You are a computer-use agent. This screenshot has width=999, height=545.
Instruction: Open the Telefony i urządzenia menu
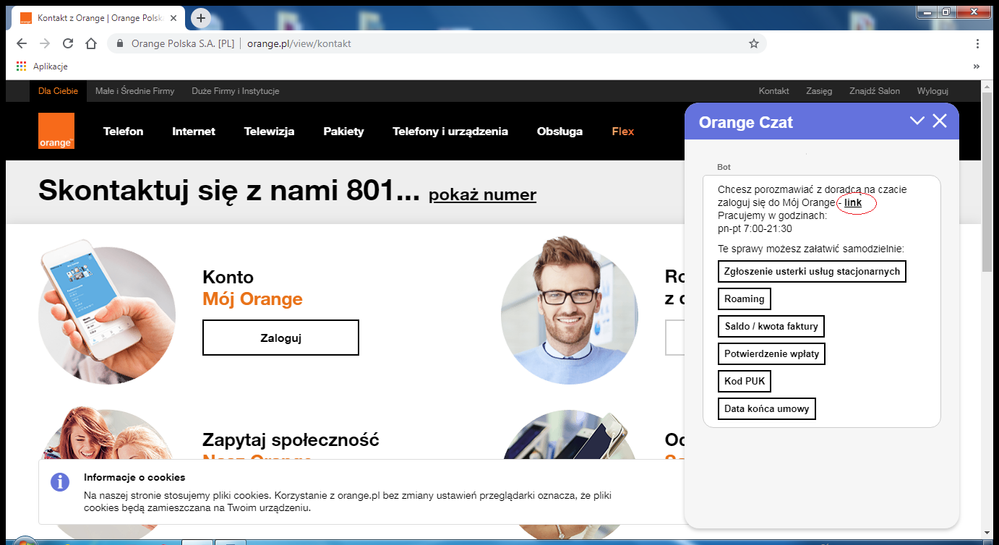pyautogui.click(x=450, y=131)
